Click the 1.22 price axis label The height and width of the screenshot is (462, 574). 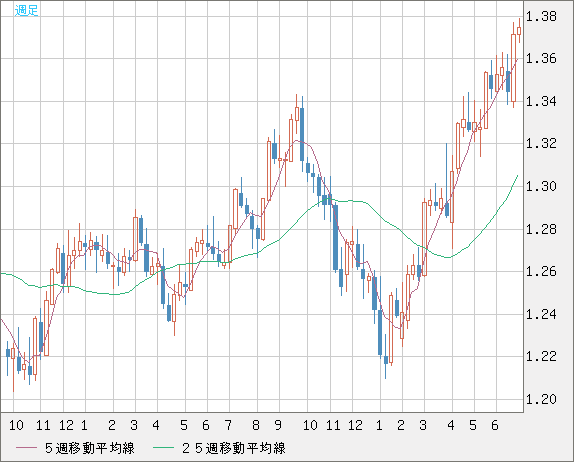541,356
